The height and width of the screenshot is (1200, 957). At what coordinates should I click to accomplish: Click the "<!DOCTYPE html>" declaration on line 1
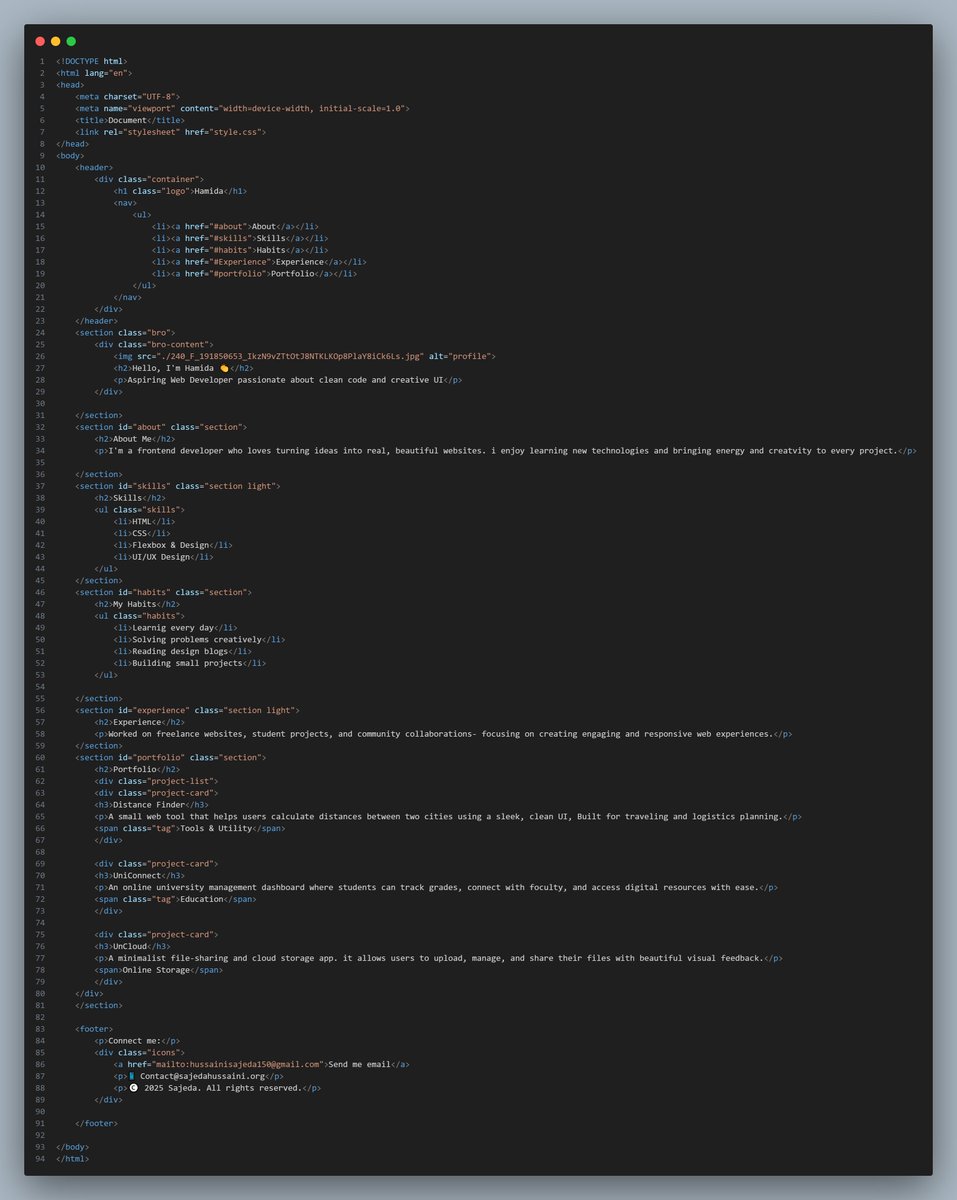92,61
